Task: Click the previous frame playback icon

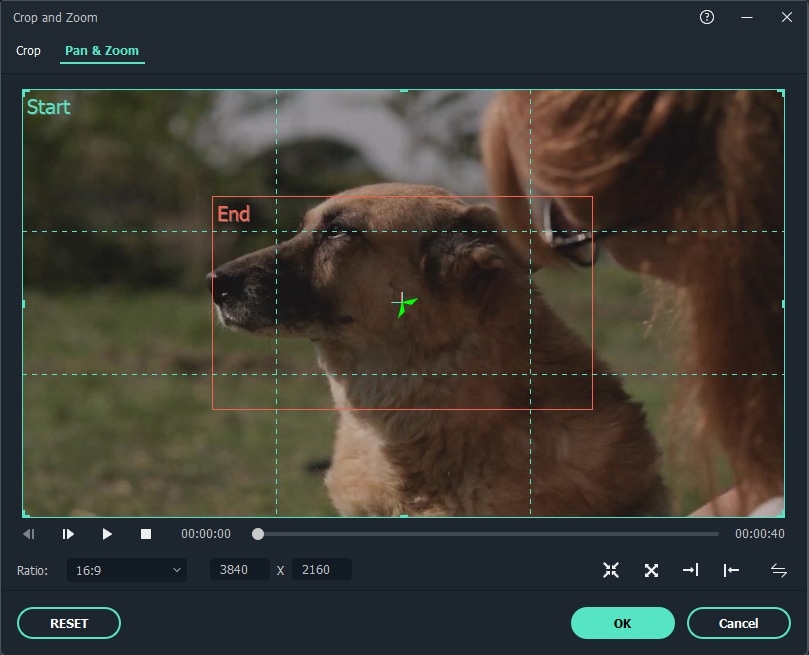Action: pyautogui.click(x=29, y=534)
